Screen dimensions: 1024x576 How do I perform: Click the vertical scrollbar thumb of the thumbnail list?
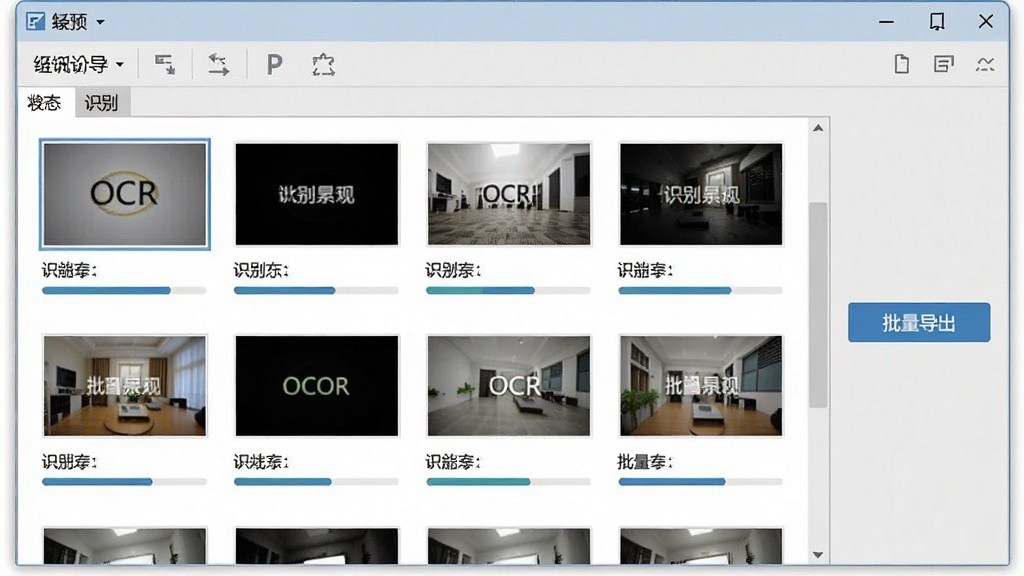click(x=818, y=305)
